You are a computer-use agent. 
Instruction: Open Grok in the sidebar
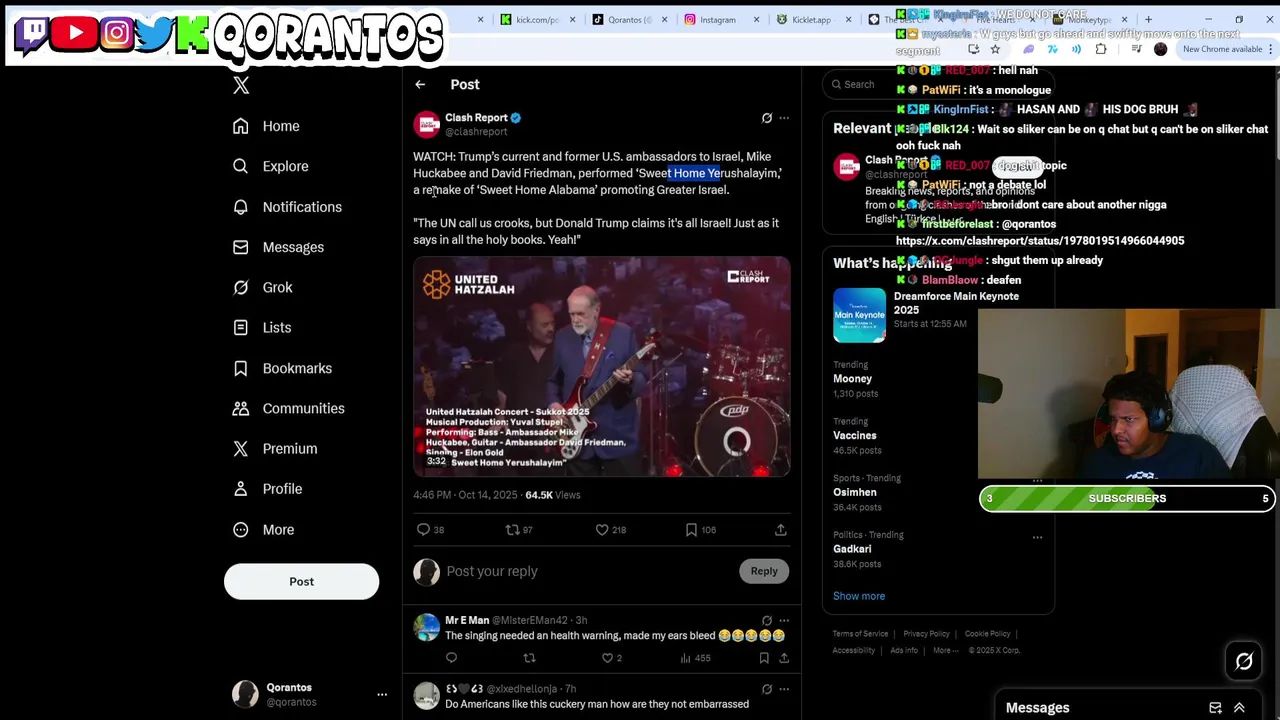point(263,287)
